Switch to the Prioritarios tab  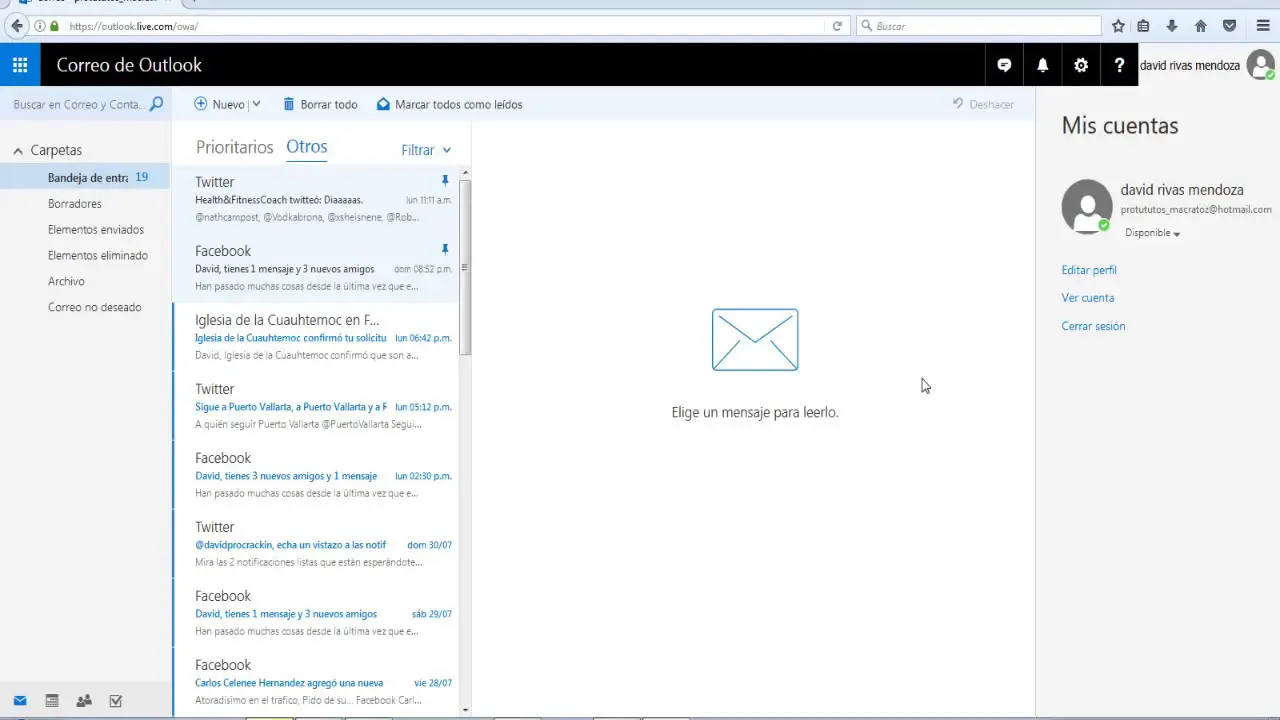pos(234,147)
